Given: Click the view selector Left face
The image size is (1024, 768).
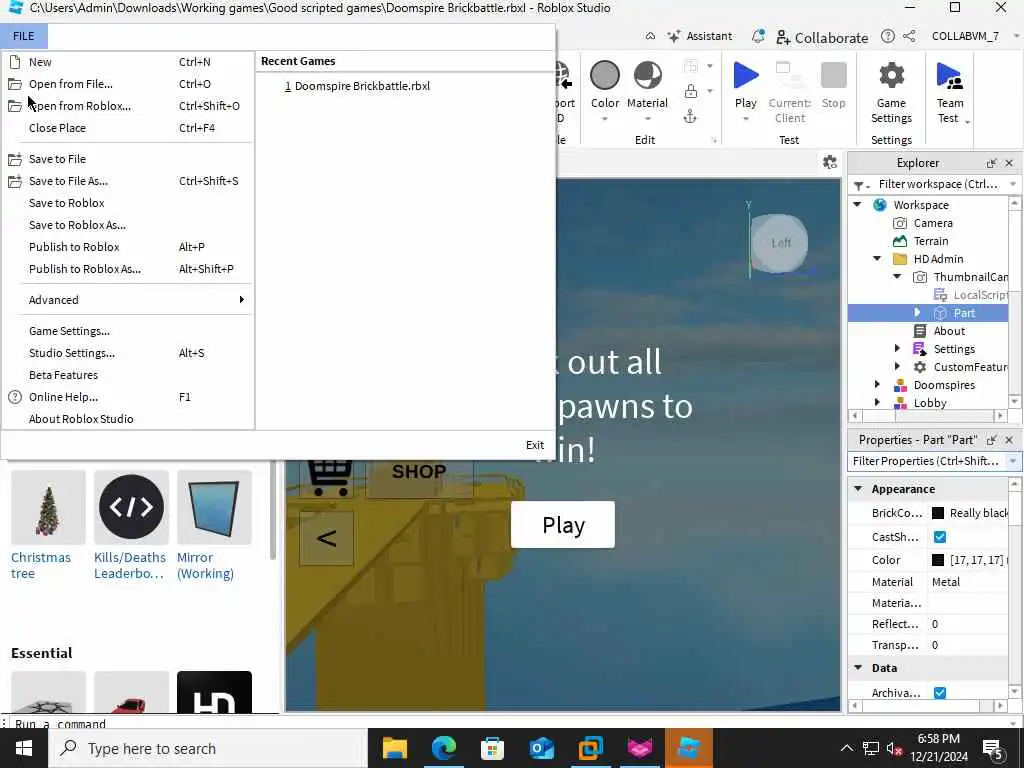Looking at the screenshot, I should (780, 243).
